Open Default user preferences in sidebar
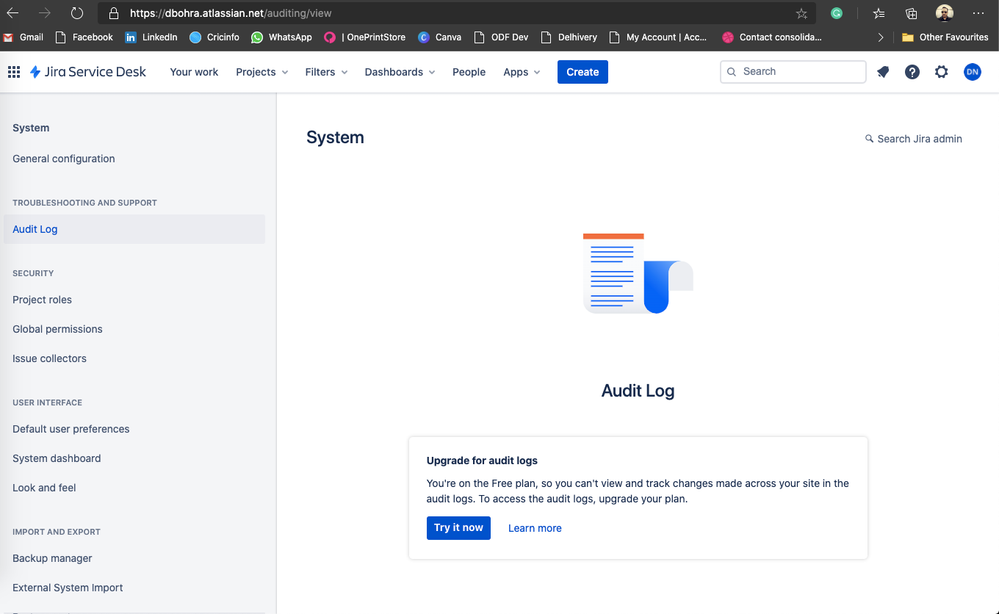The height and width of the screenshot is (614, 999). tap(71, 429)
